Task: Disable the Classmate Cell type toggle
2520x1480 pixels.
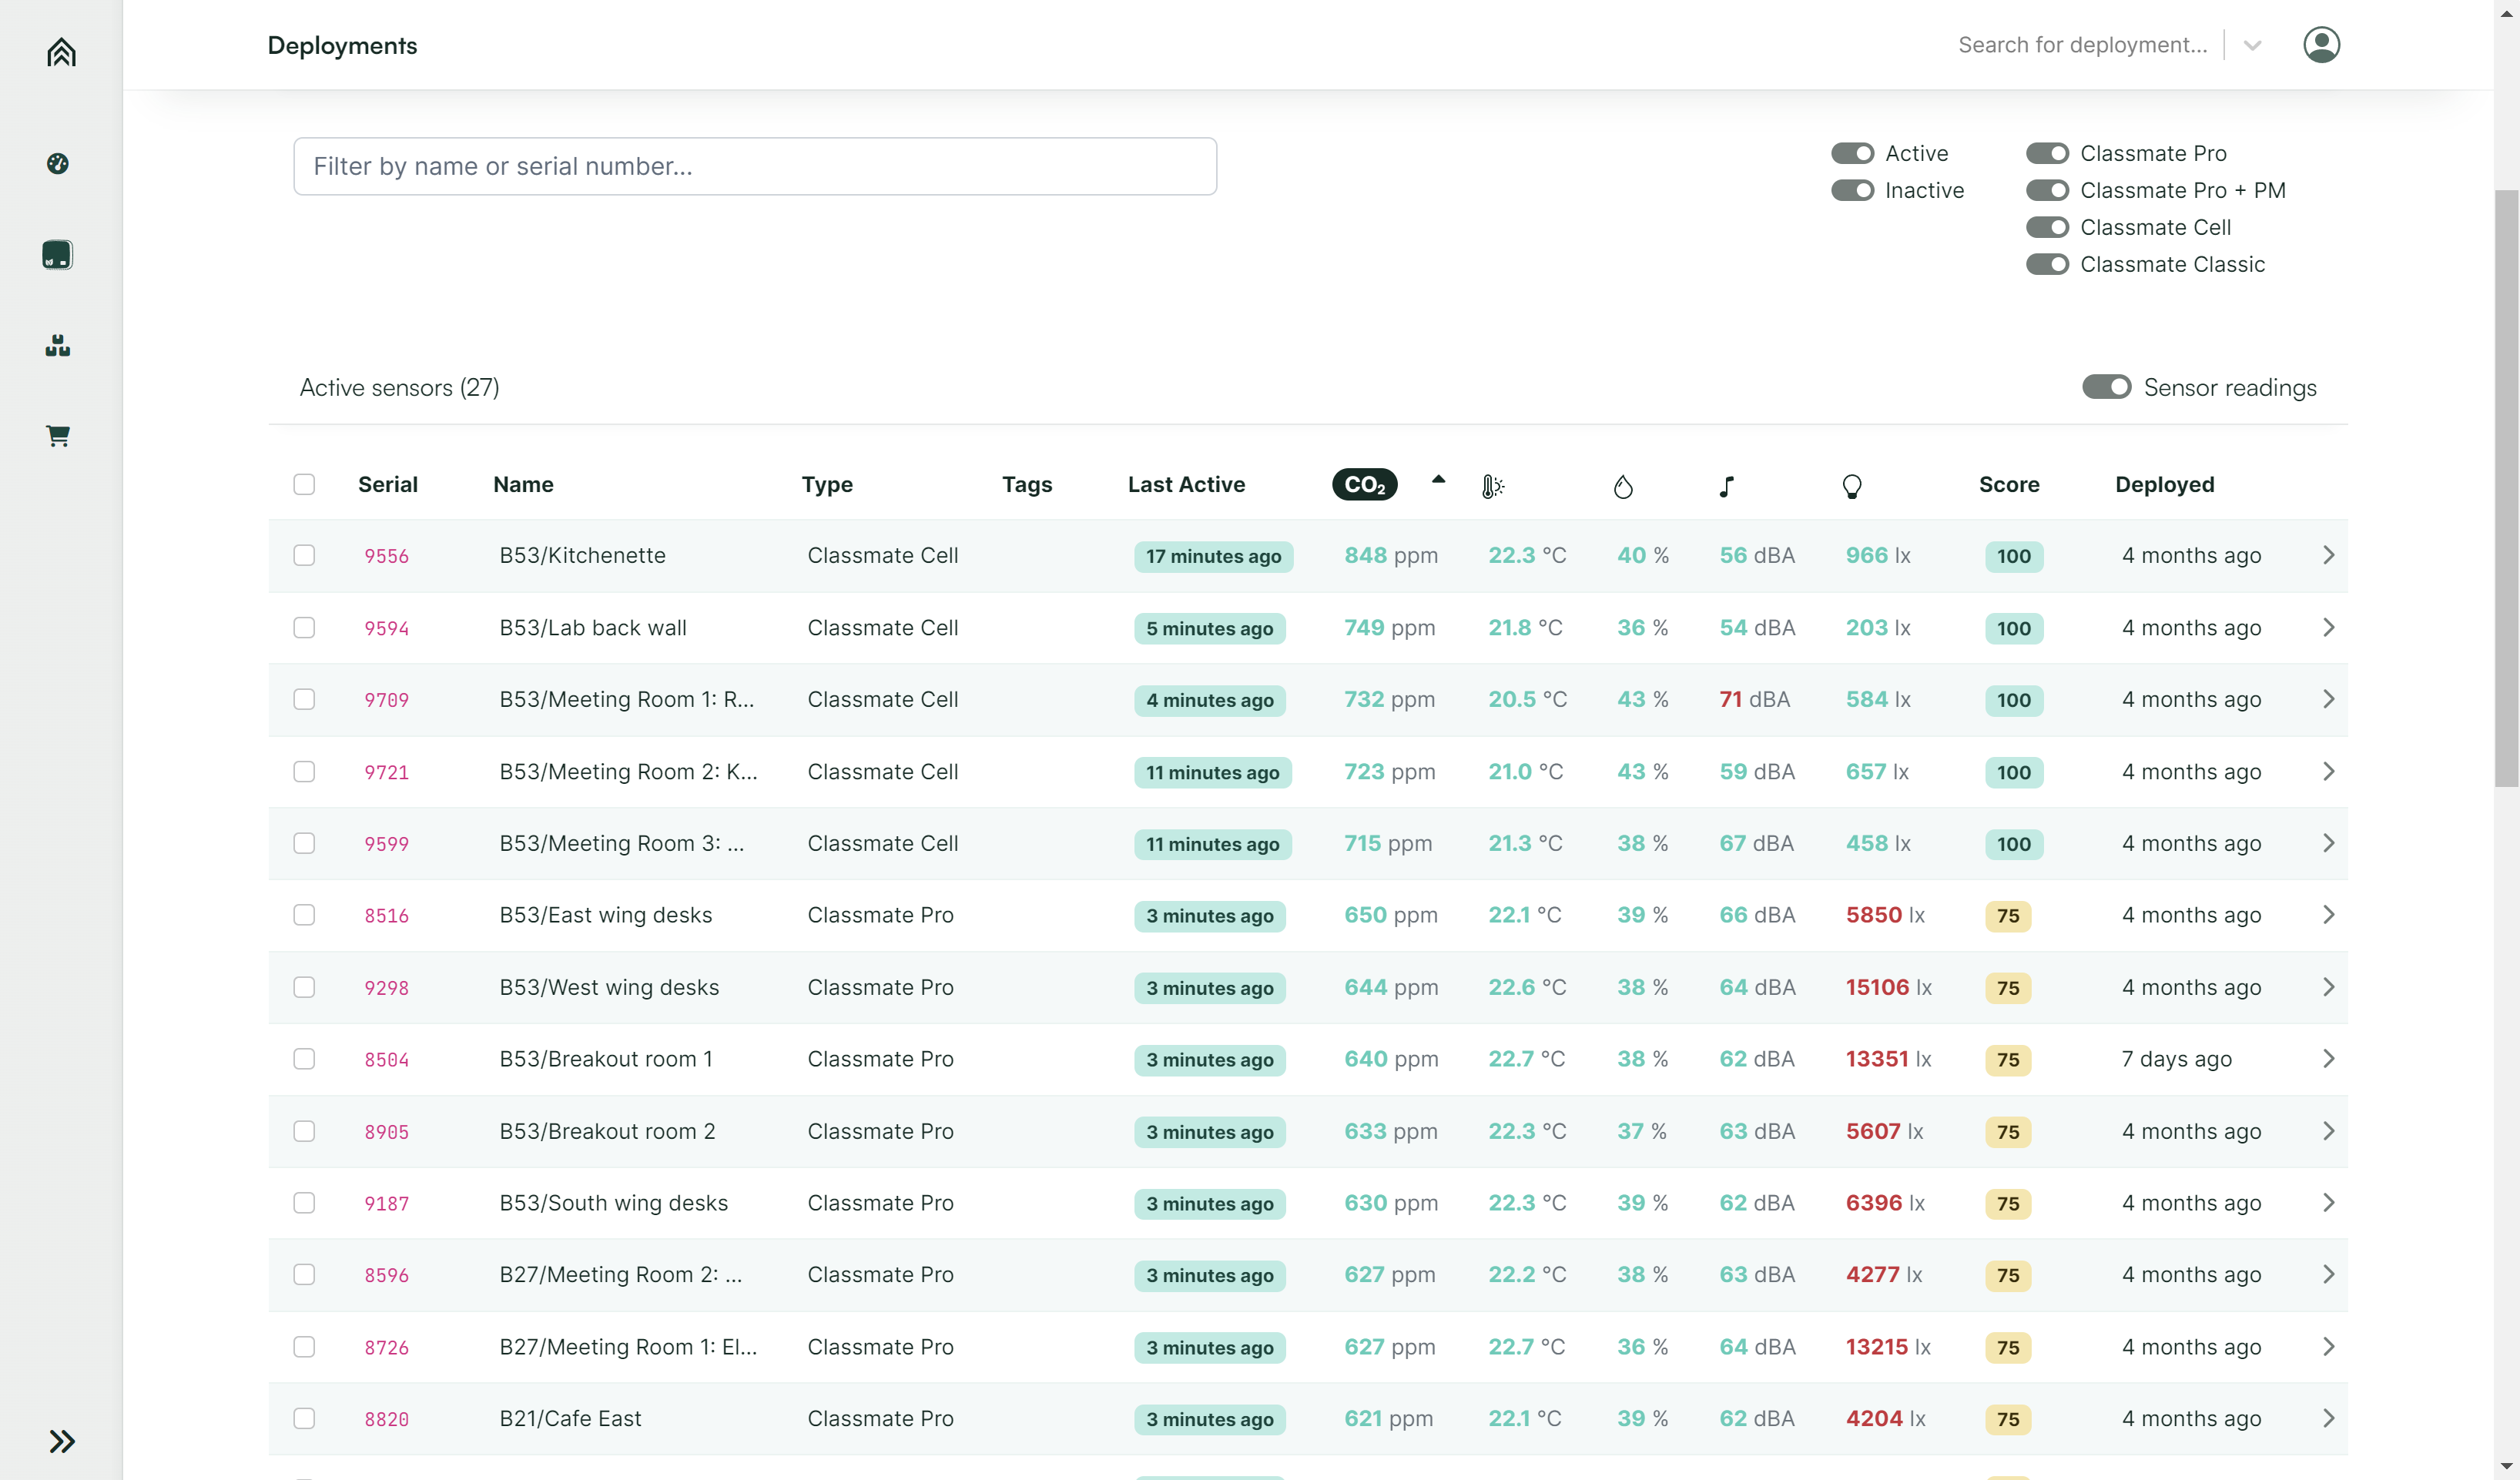Action: click(2046, 227)
